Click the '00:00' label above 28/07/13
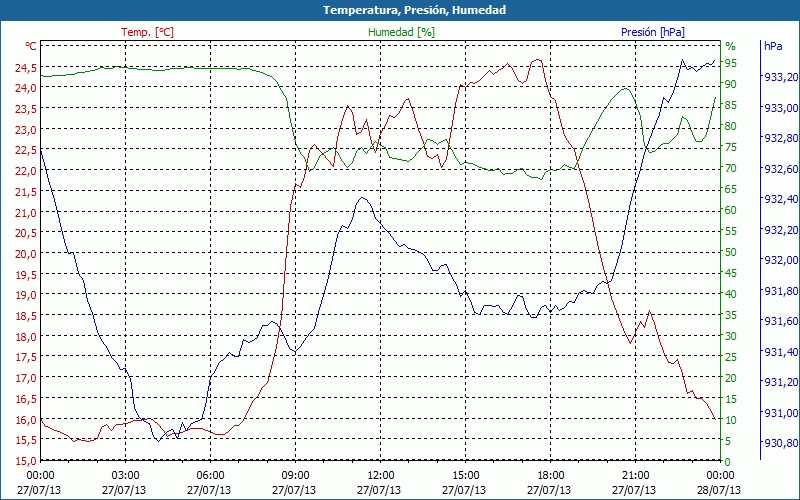Viewport: 800px width, 500px height. tap(720, 476)
